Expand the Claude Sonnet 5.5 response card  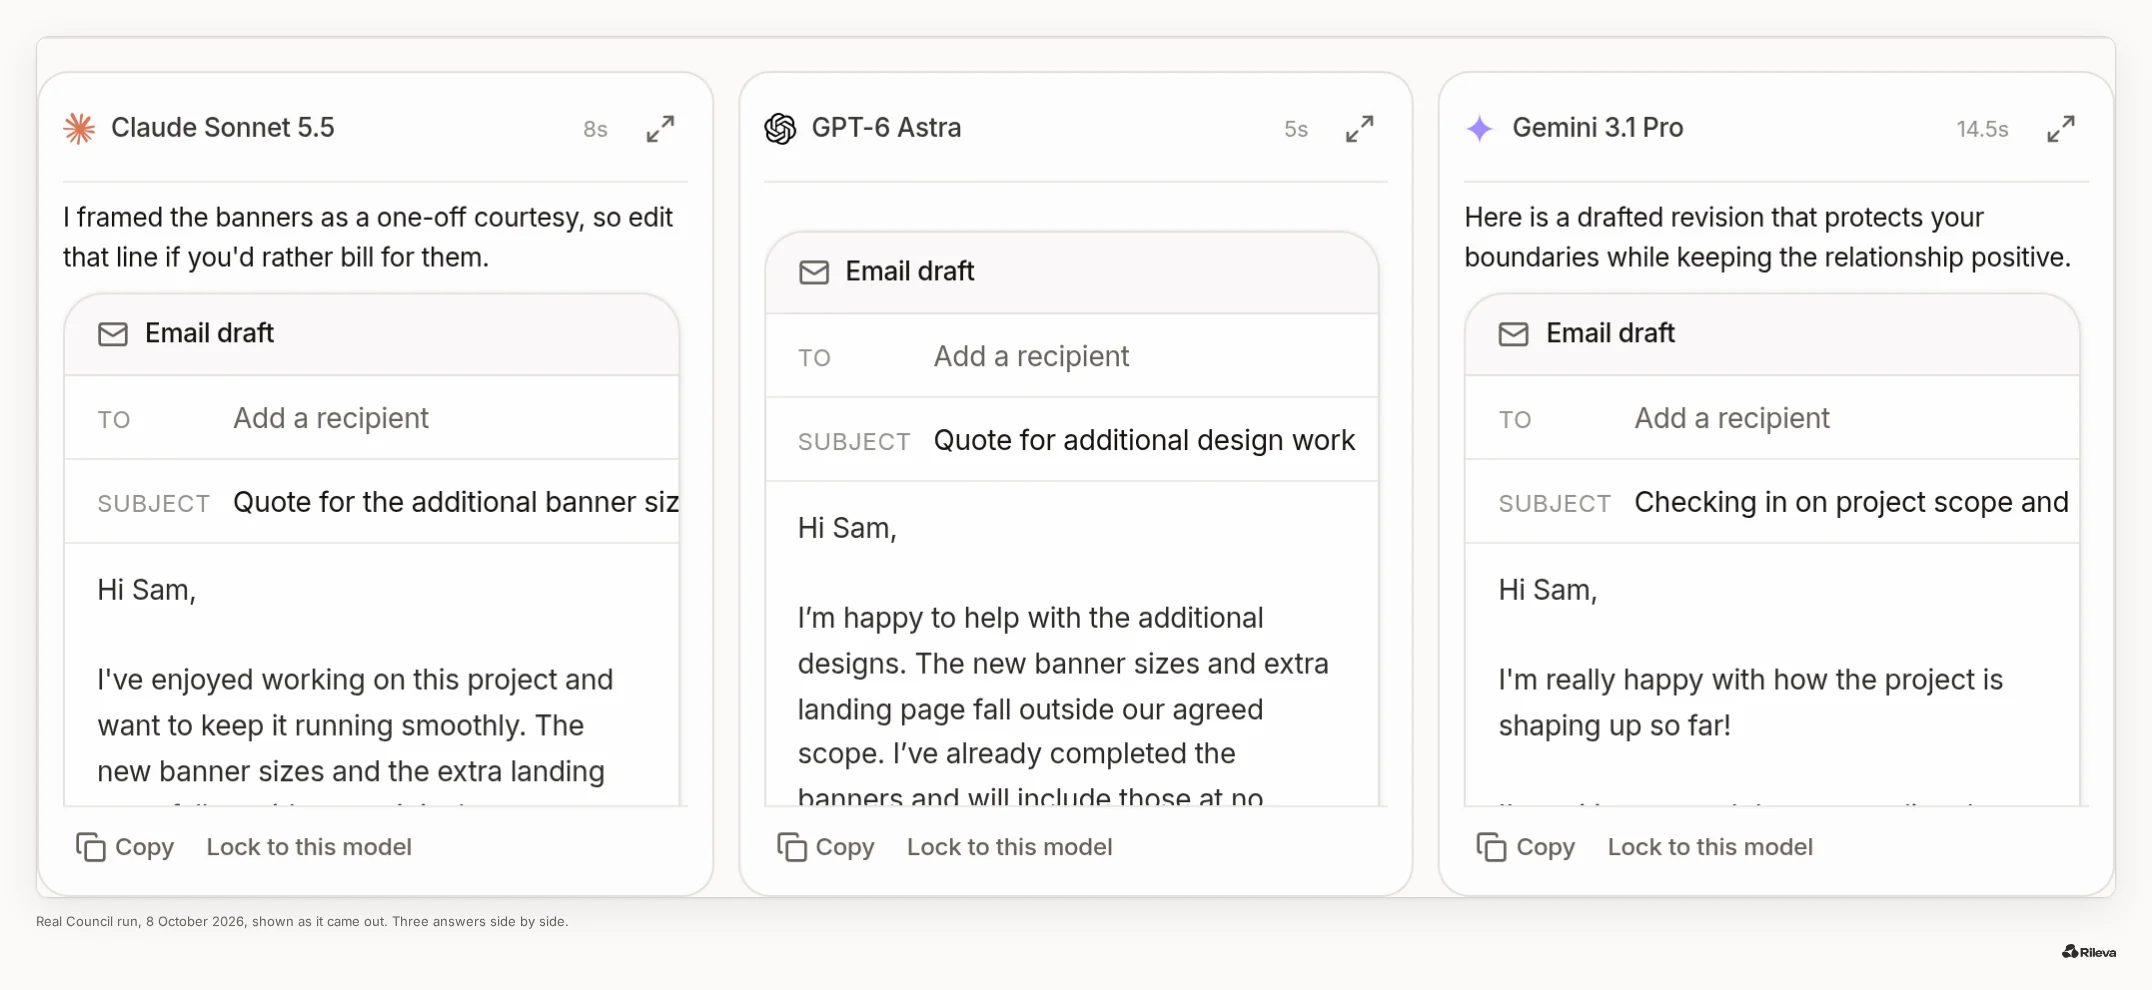point(660,129)
